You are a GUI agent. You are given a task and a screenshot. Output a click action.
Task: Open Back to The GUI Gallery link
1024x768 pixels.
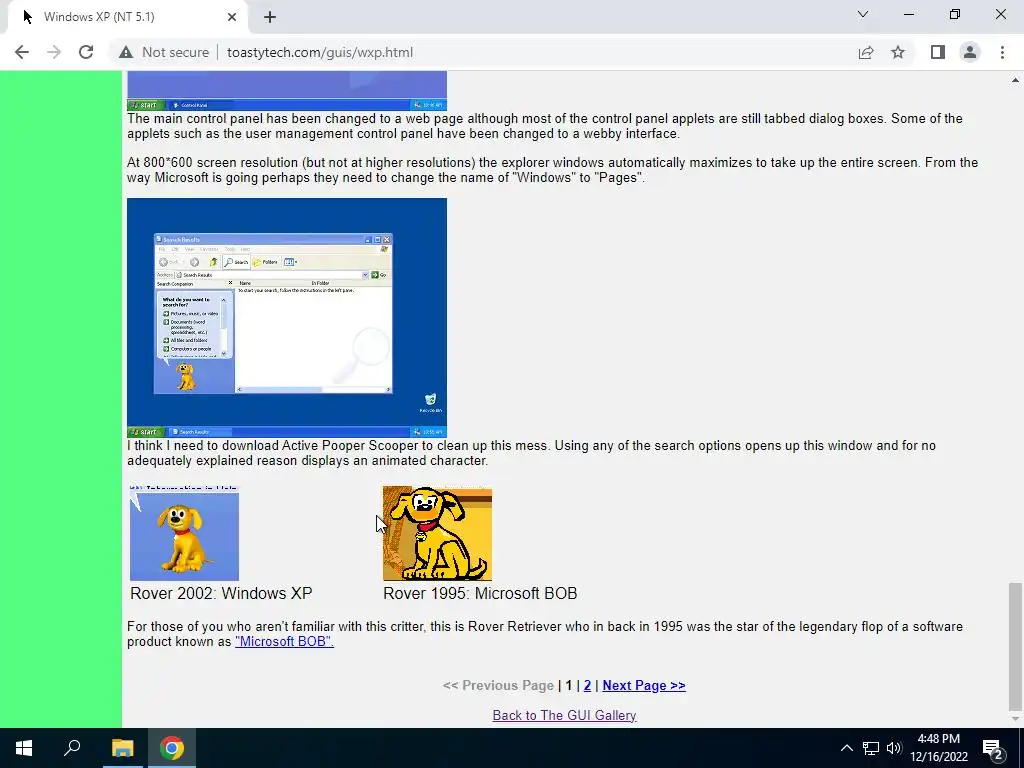(x=564, y=715)
